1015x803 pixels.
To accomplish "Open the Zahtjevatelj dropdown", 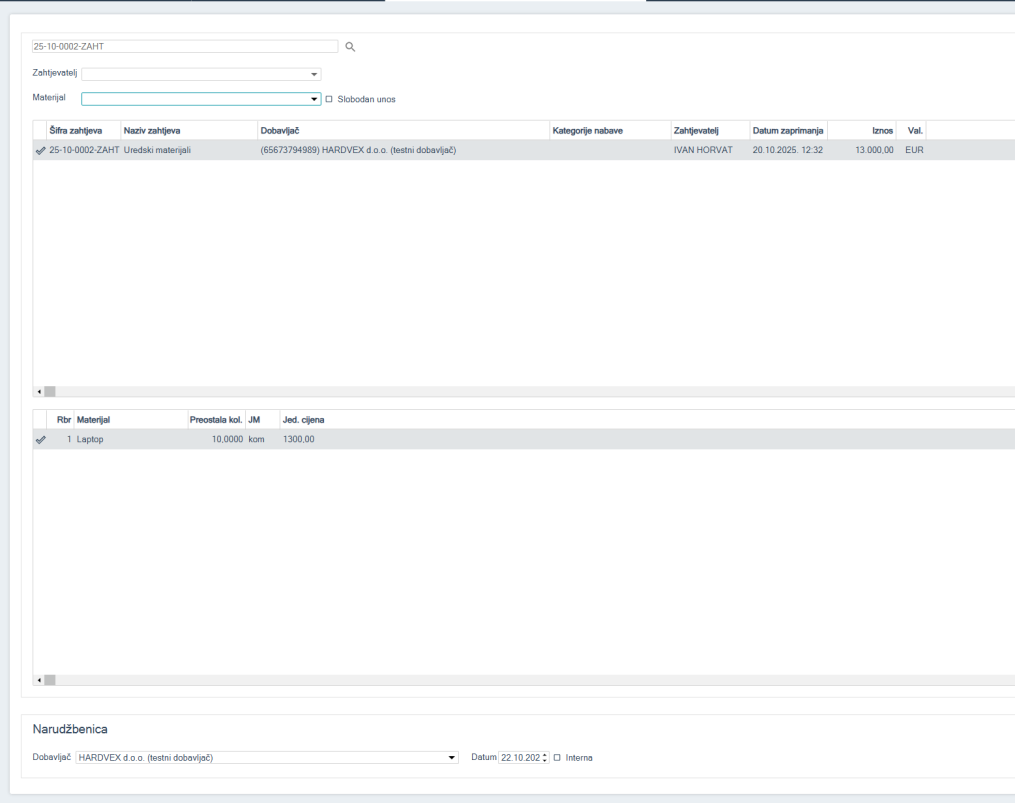I will 314,74.
